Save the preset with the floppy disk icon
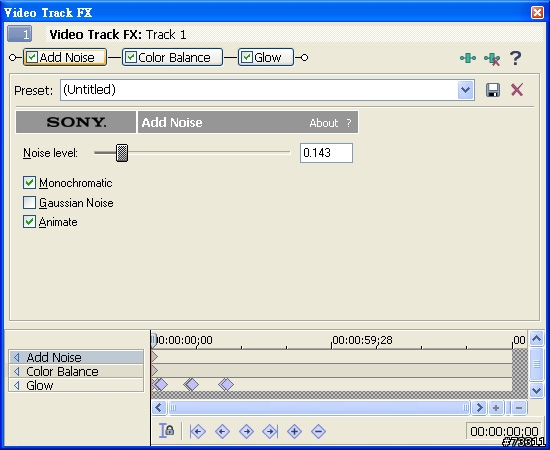The height and width of the screenshot is (450, 550). (493, 90)
